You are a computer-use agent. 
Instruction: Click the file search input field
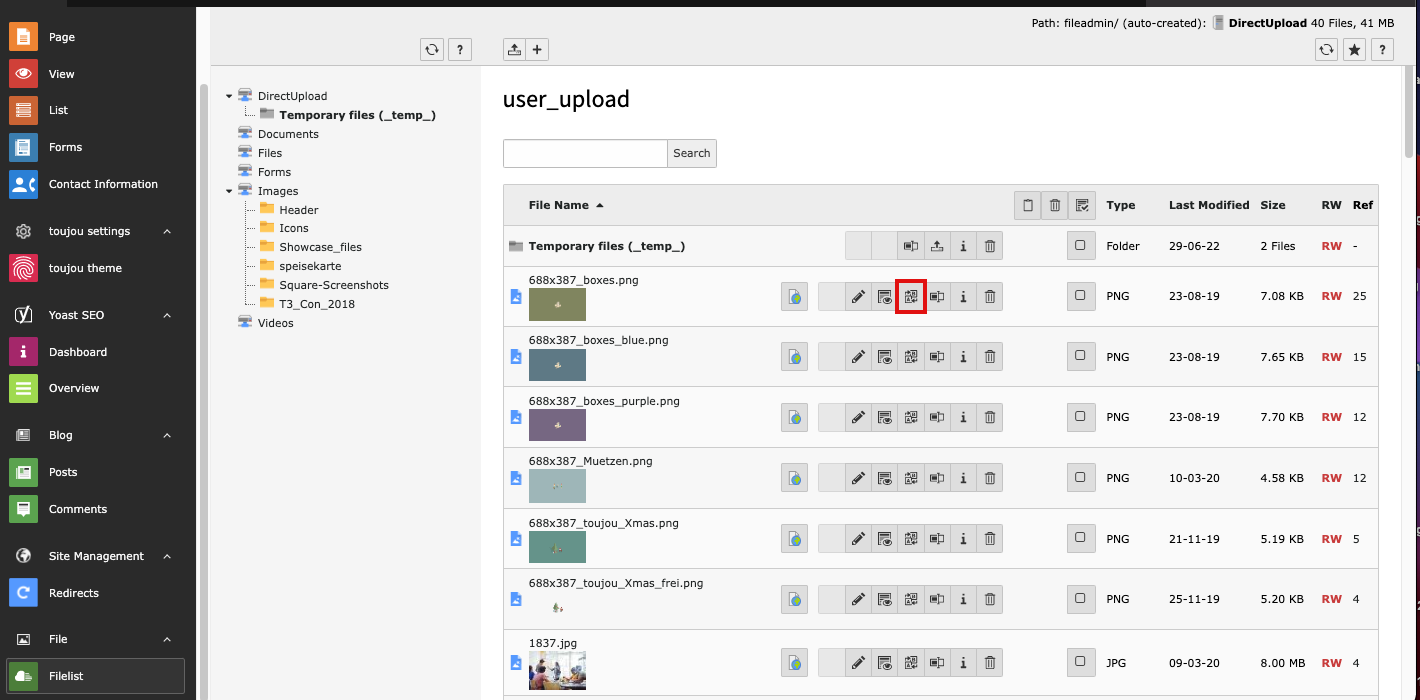pyautogui.click(x=585, y=153)
